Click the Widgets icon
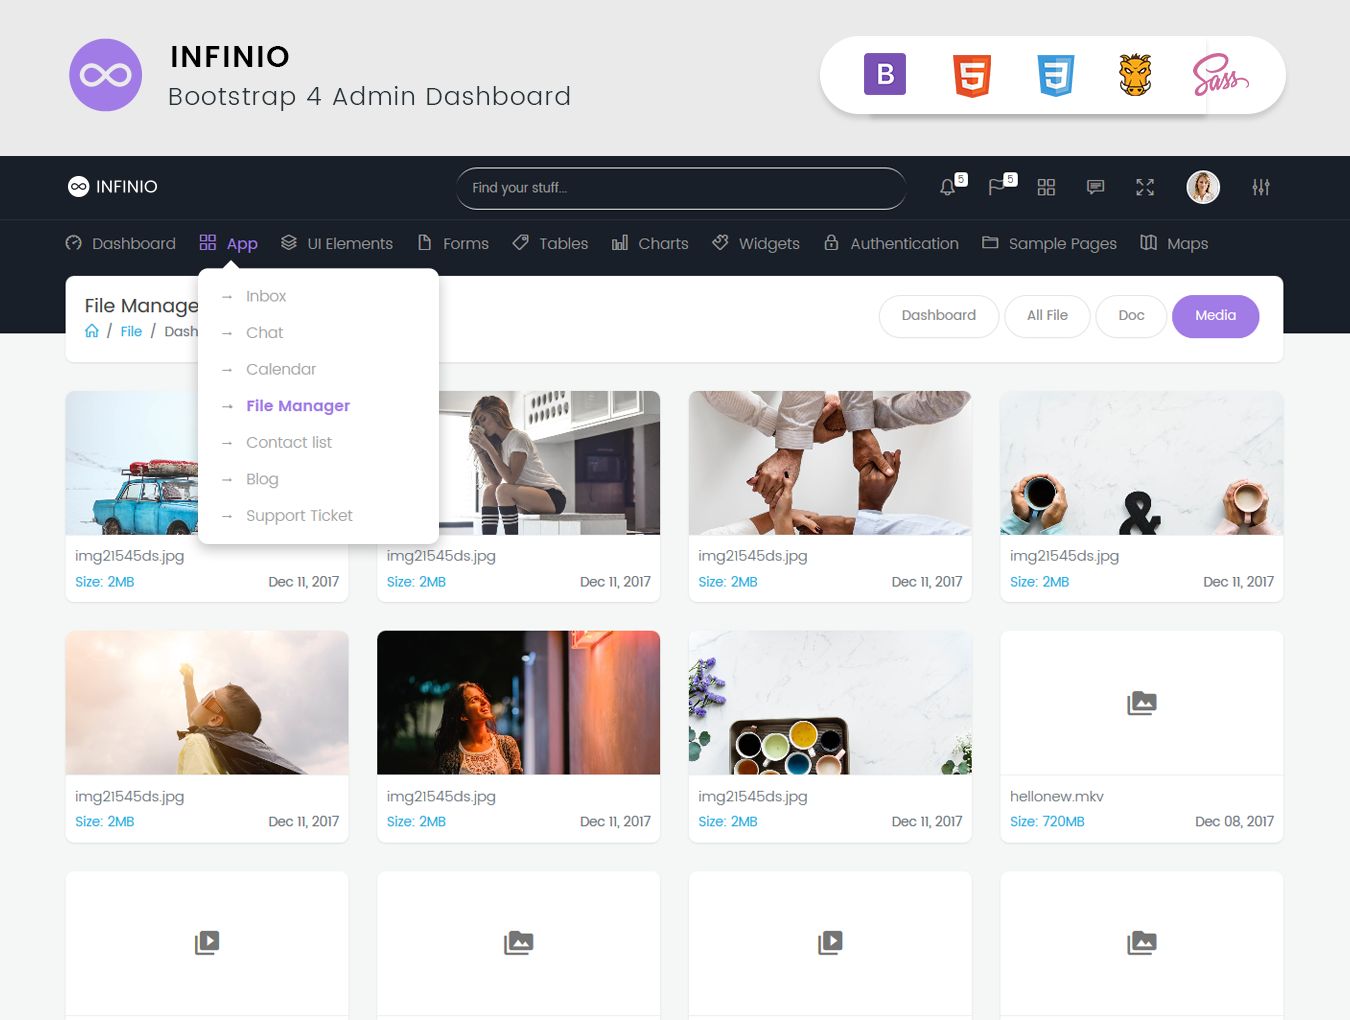The height and width of the screenshot is (1020, 1350). [720, 243]
